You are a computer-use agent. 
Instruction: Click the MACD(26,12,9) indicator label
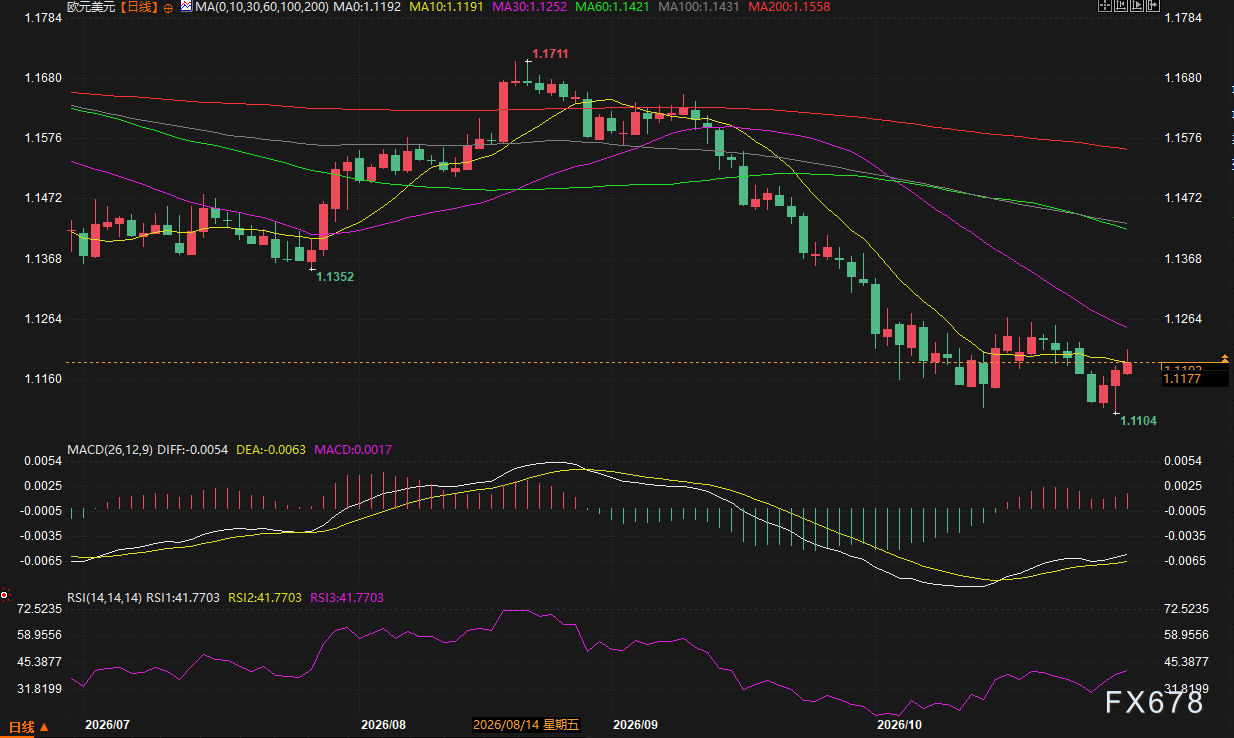(110, 450)
